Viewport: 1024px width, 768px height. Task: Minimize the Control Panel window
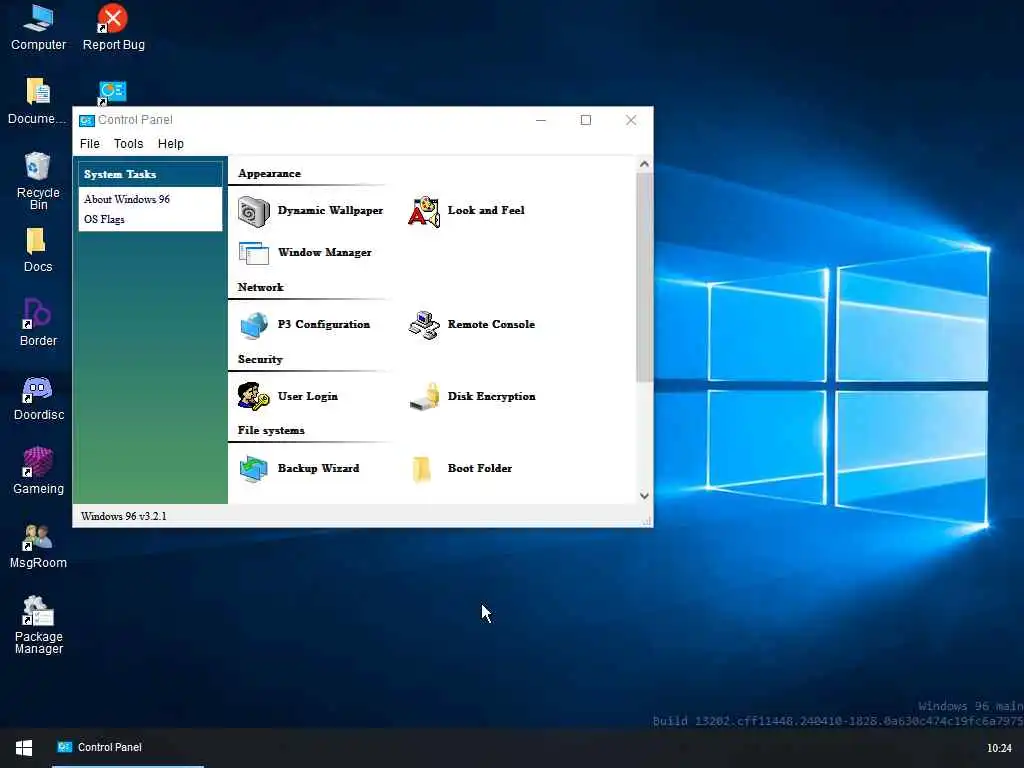click(x=541, y=120)
